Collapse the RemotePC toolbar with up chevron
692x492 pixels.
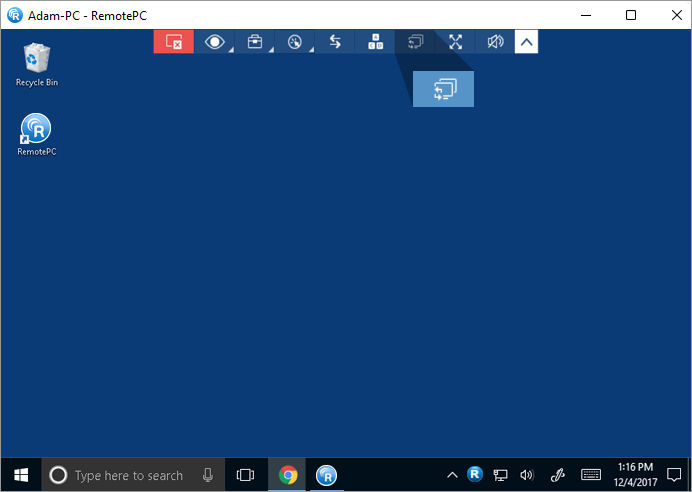click(526, 42)
